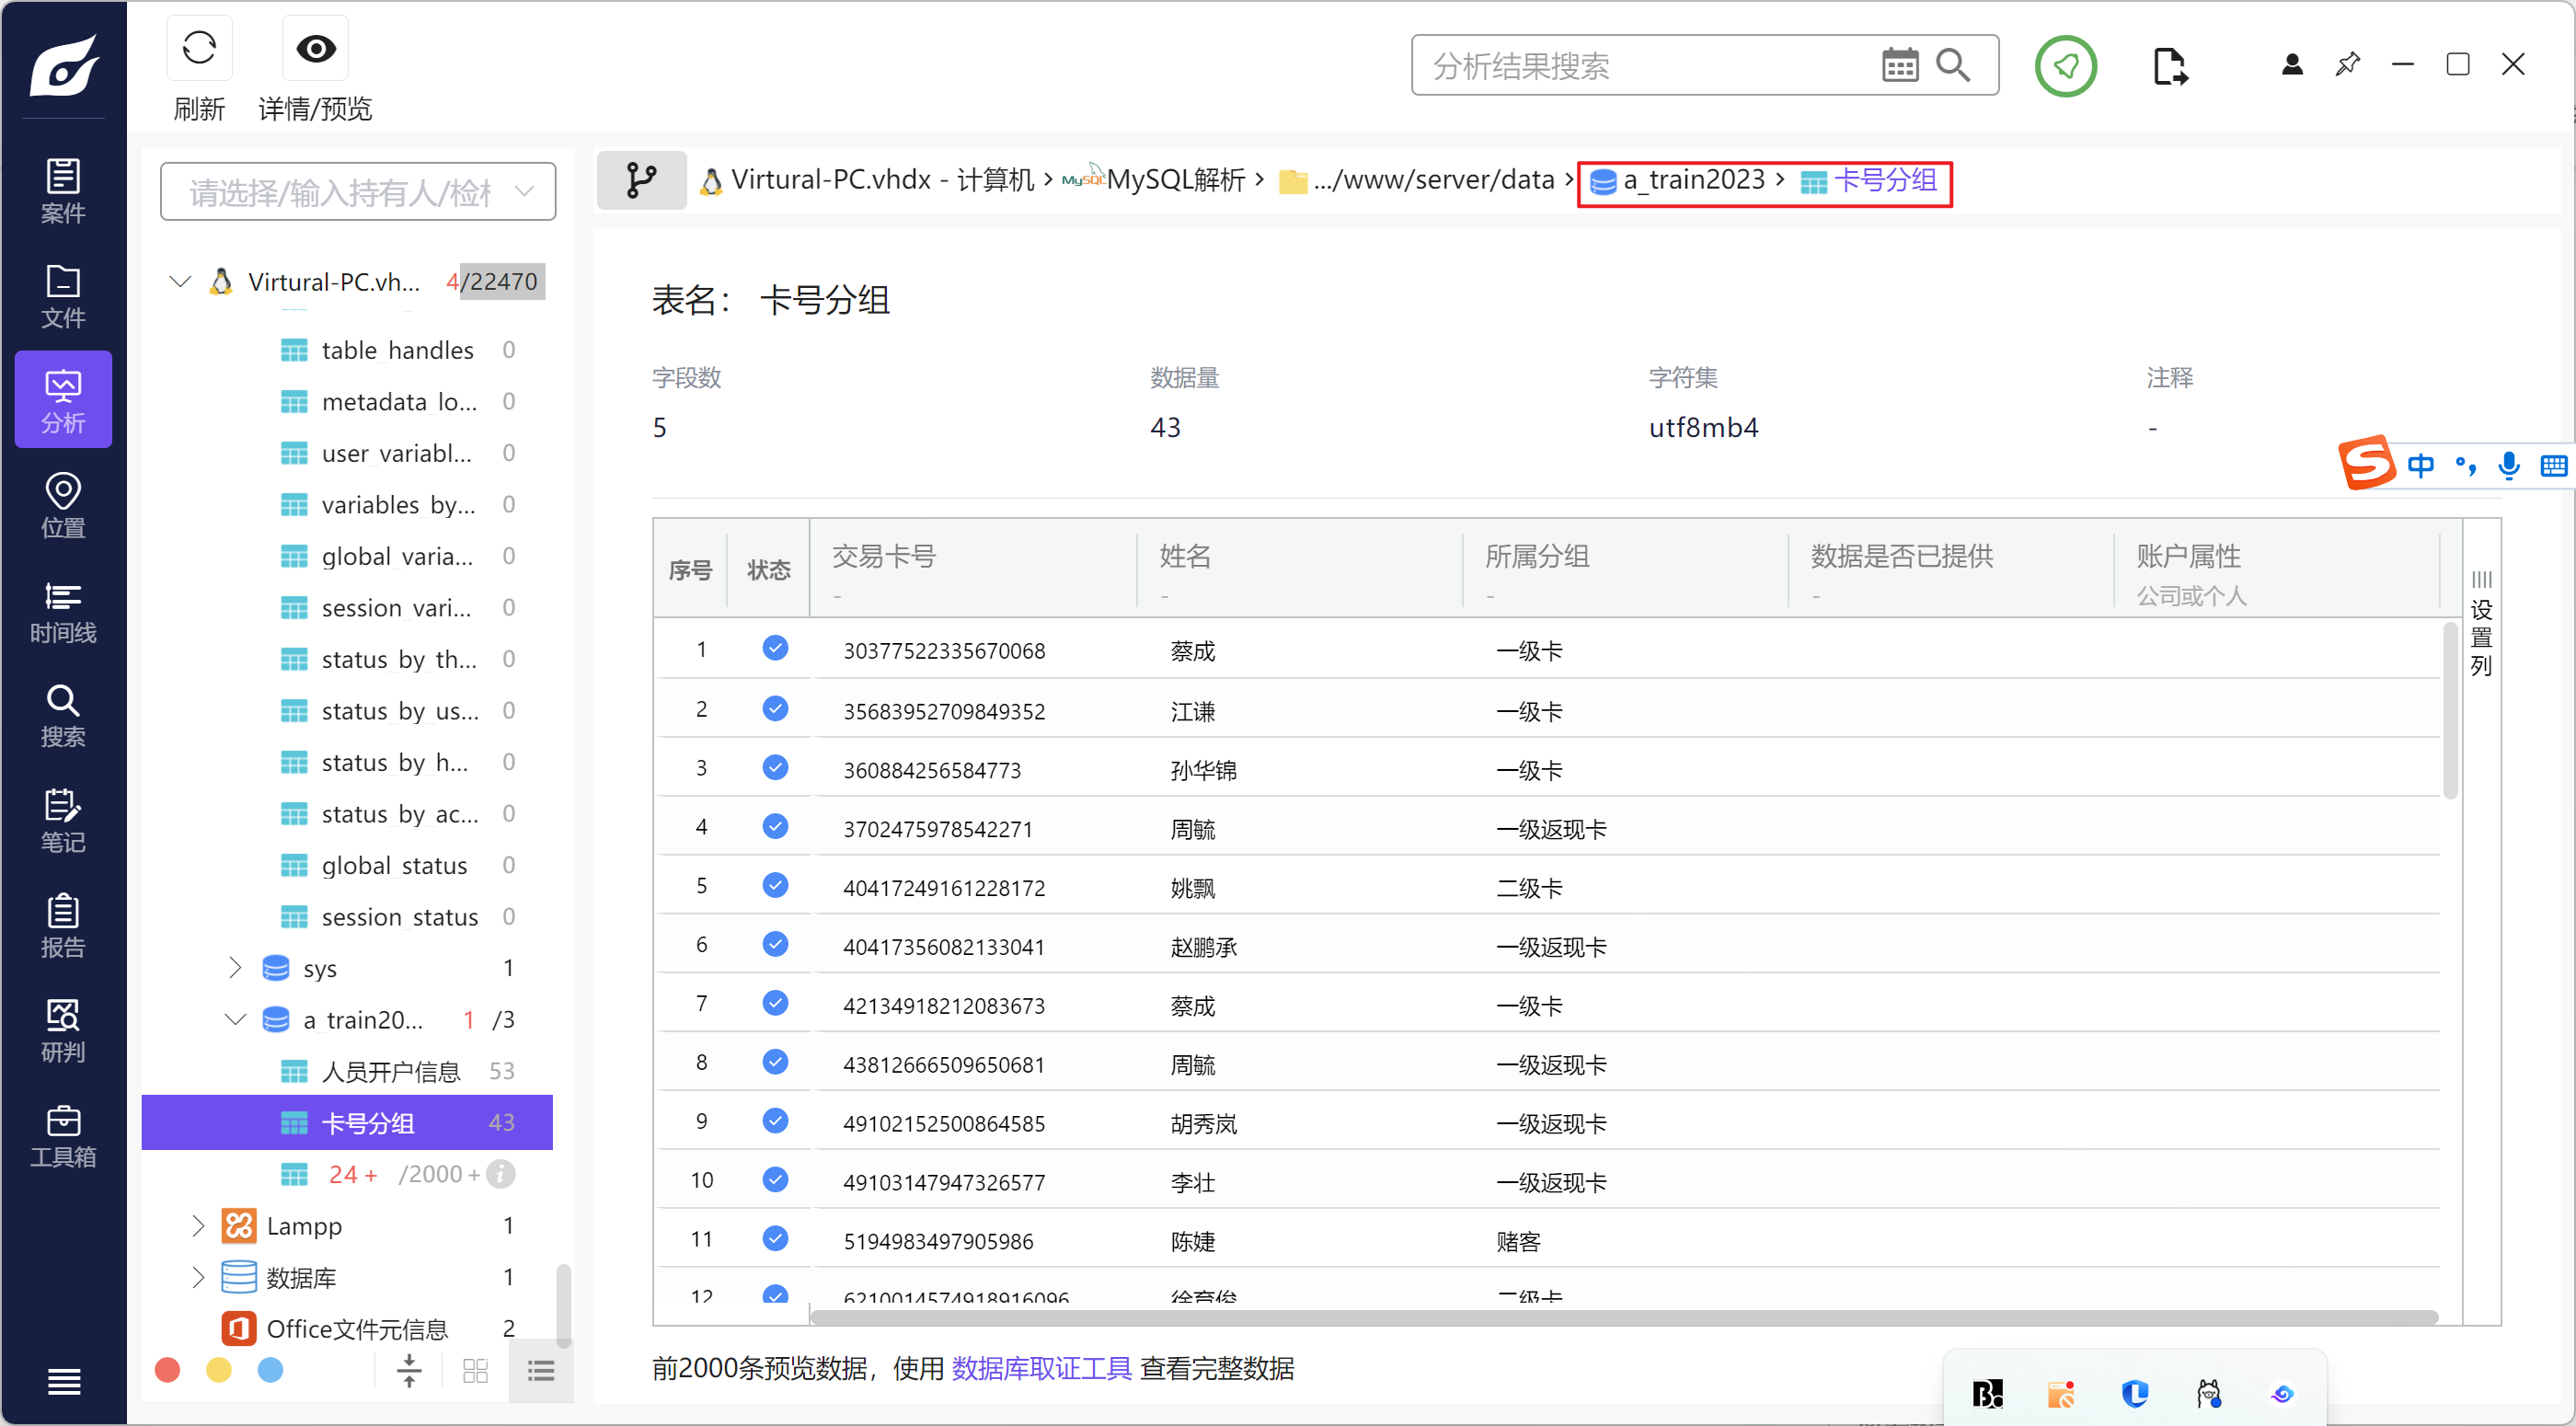Expand the Lampp tree node
The image size is (2576, 1426).
tap(198, 1225)
